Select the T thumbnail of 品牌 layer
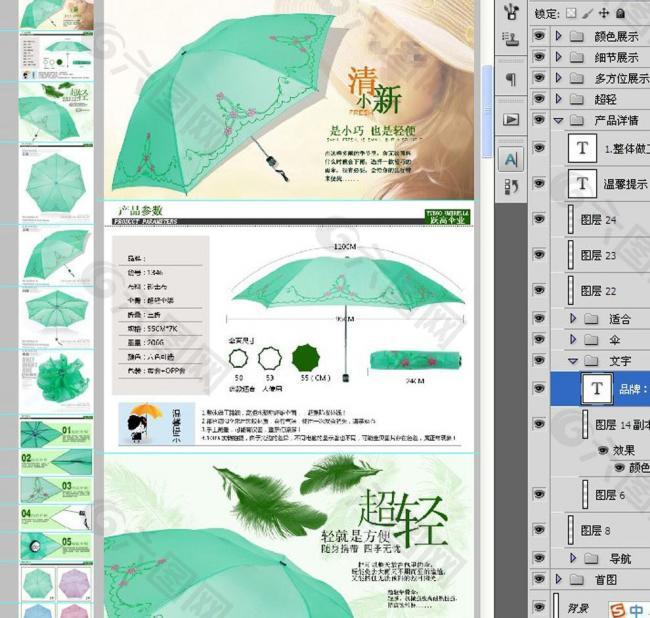 597,389
